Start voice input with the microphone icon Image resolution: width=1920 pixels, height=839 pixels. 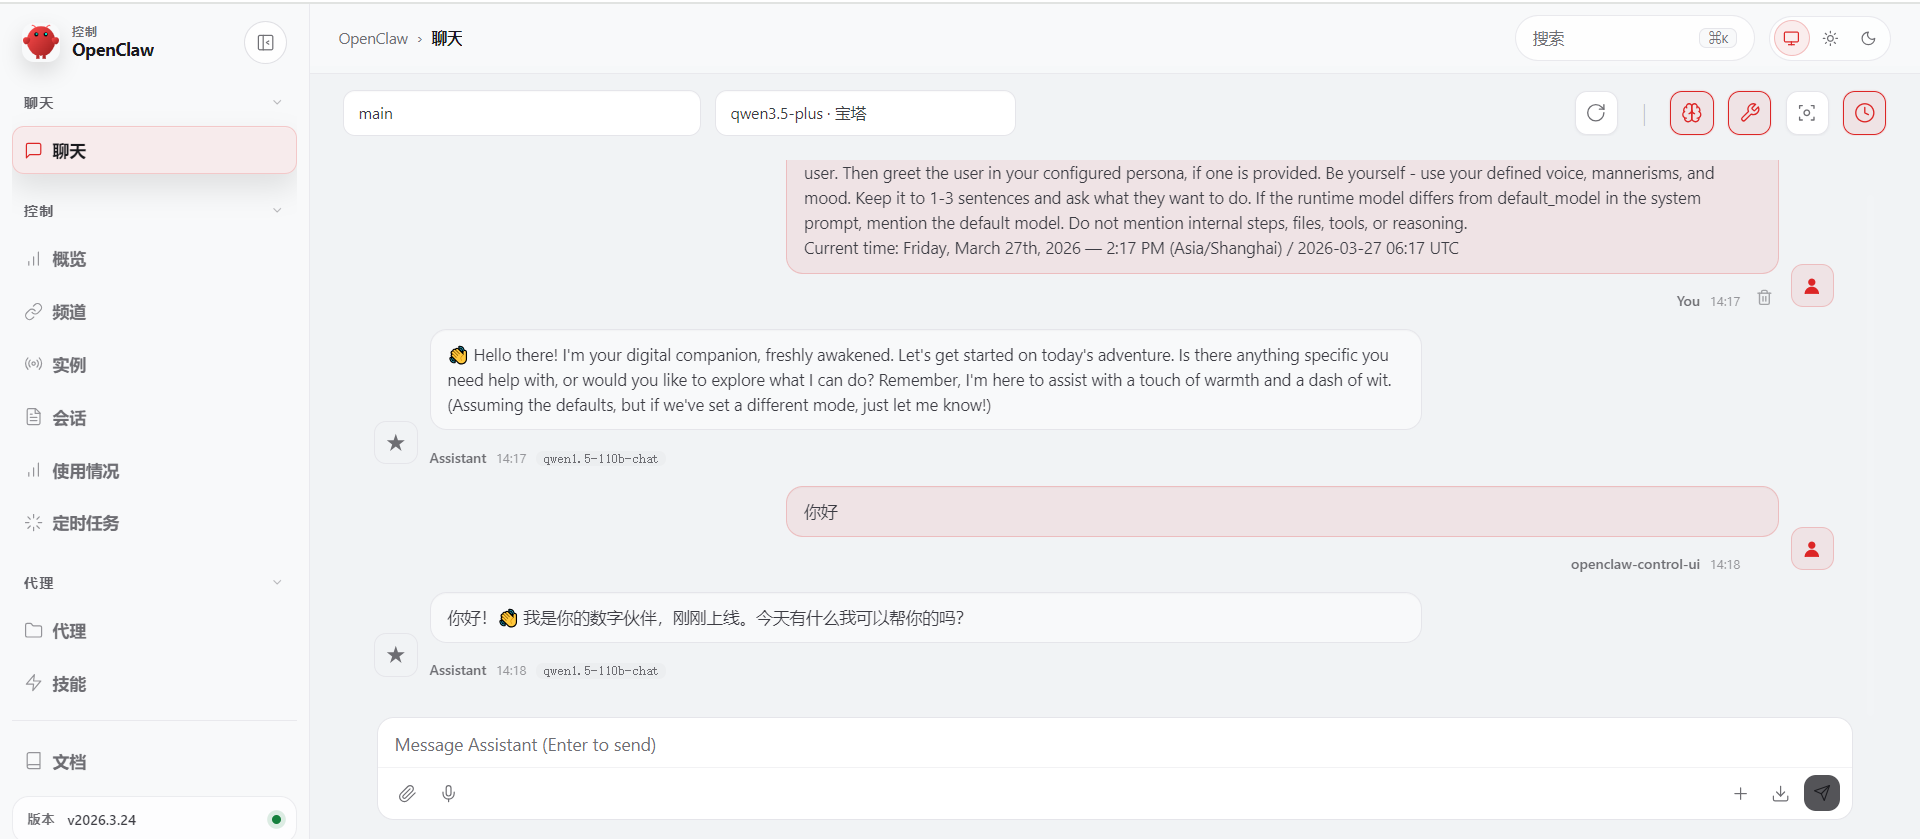click(x=449, y=794)
